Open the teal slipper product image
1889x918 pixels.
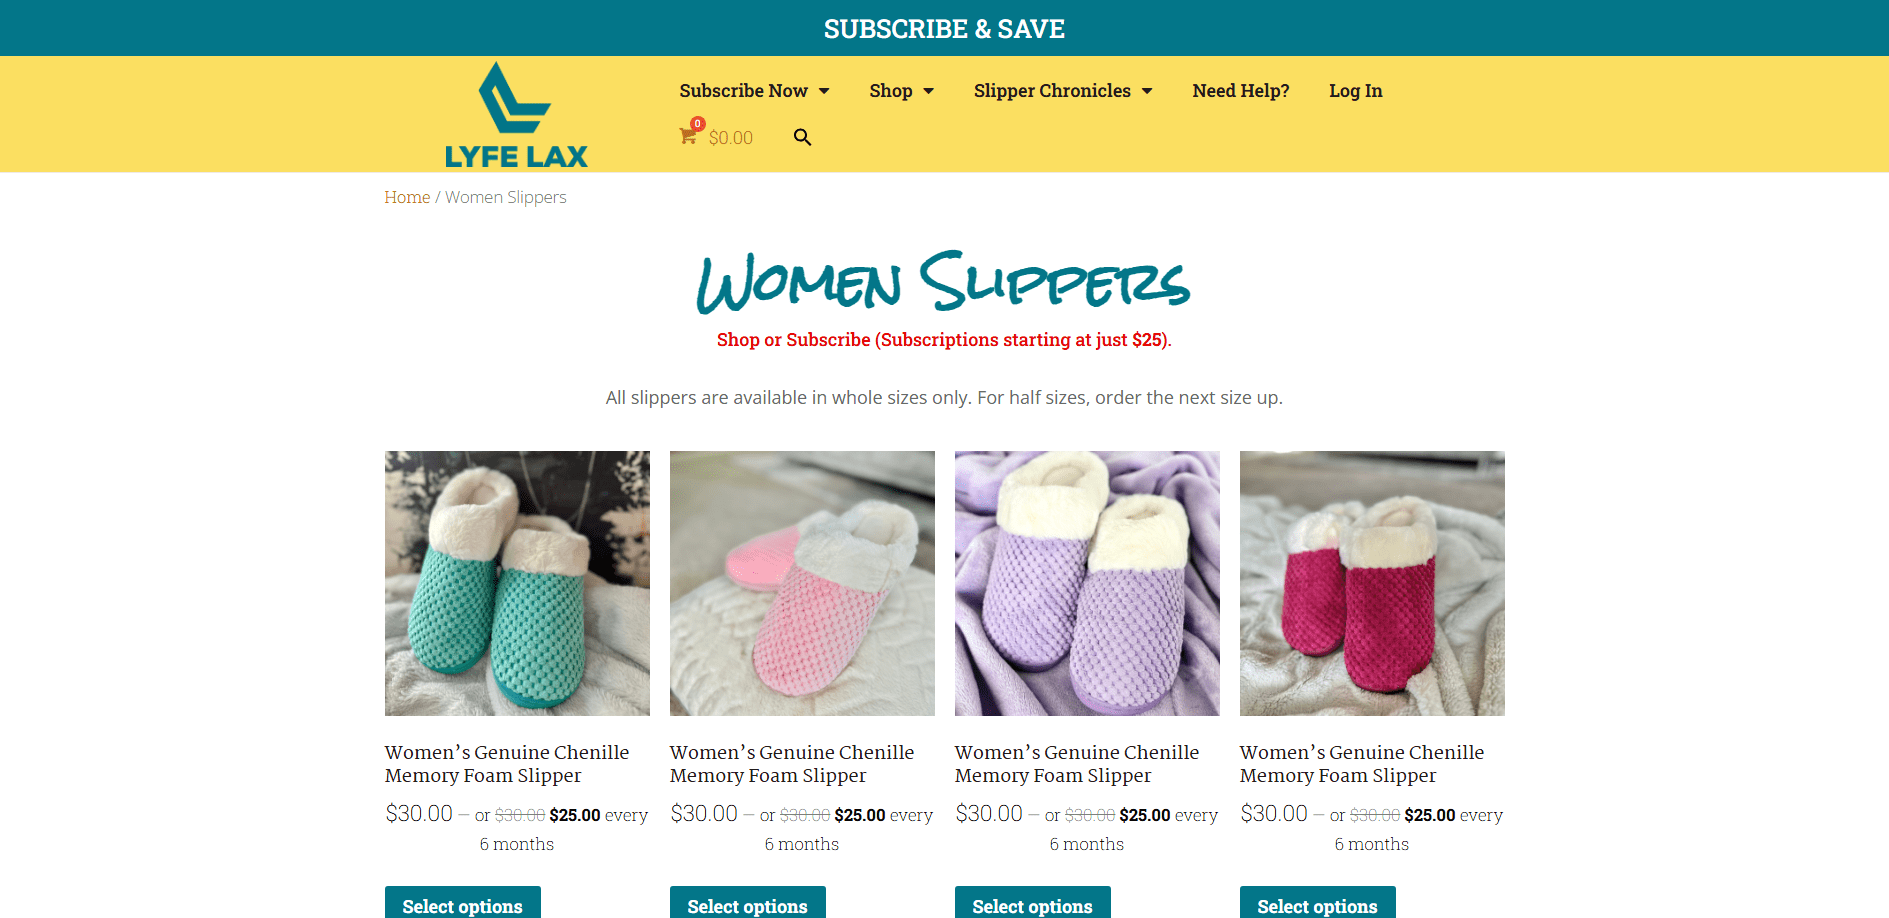click(x=517, y=583)
